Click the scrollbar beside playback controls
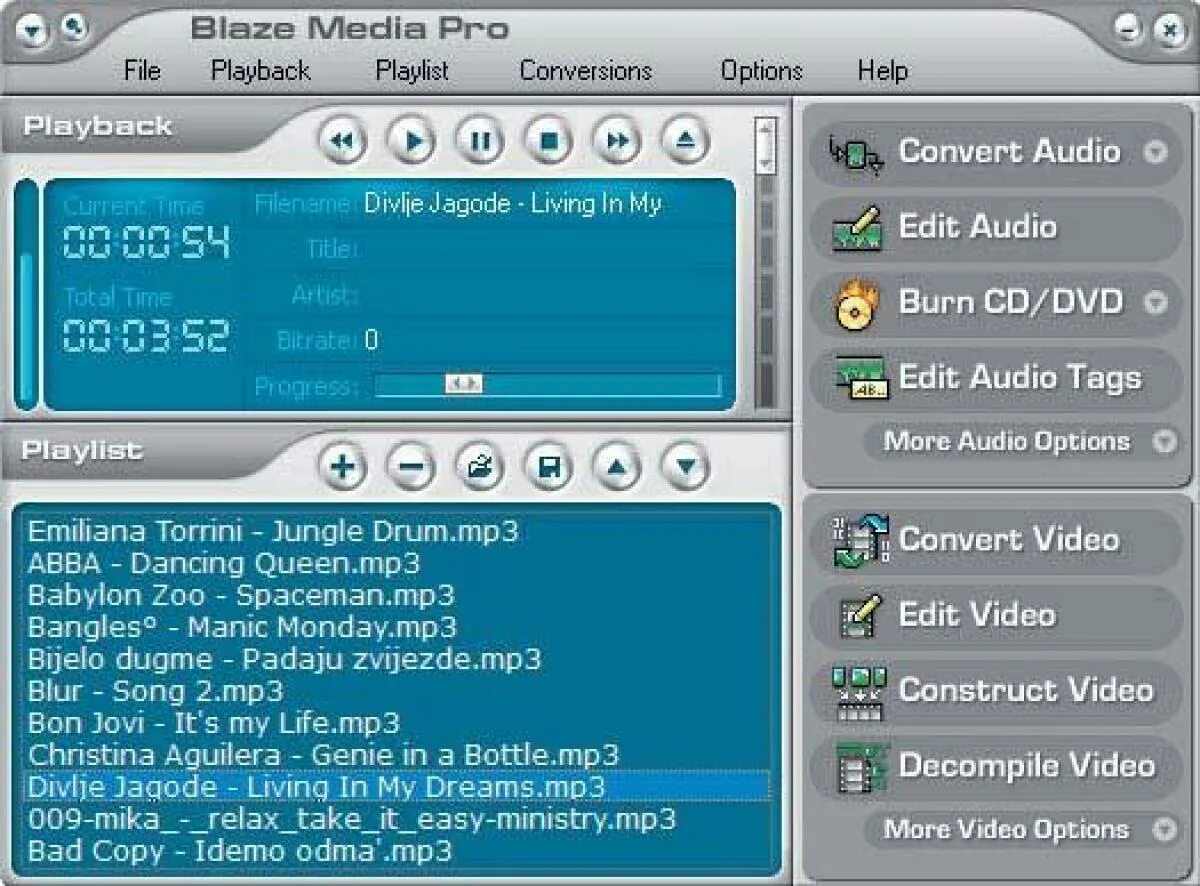The width and height of the screenshot is (1200, 886). coord(765,145)
